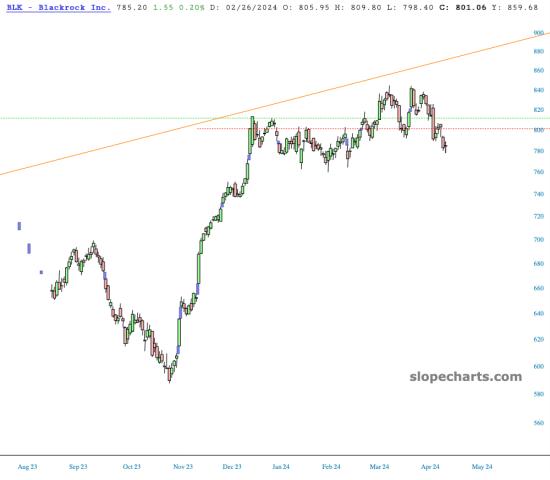This screenshot has width=550, height=480.
Task: Select the orange ascending trendline
Action: [275, 104]
